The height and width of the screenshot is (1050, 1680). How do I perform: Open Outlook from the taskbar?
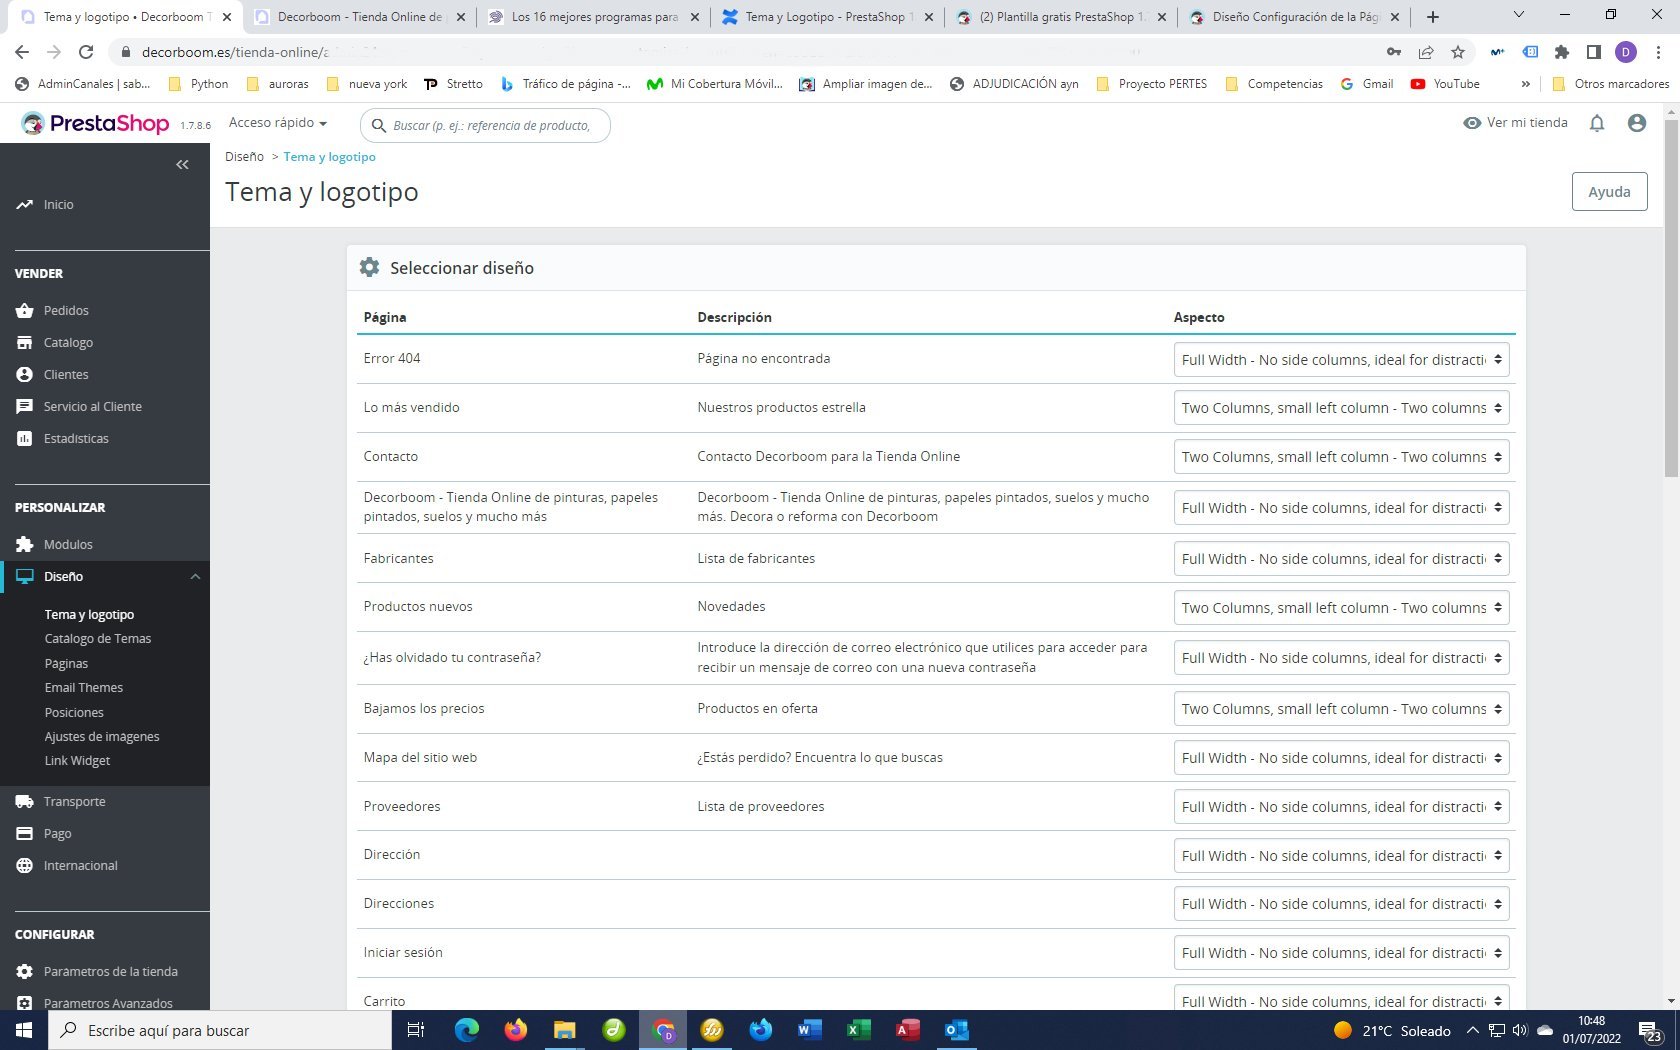[x=956, y=1030]
